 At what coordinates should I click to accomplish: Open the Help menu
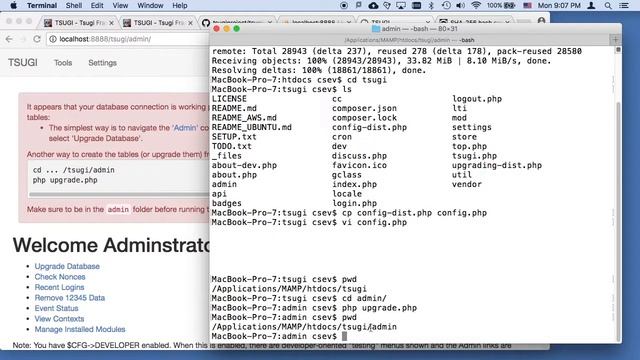(180, 5)
